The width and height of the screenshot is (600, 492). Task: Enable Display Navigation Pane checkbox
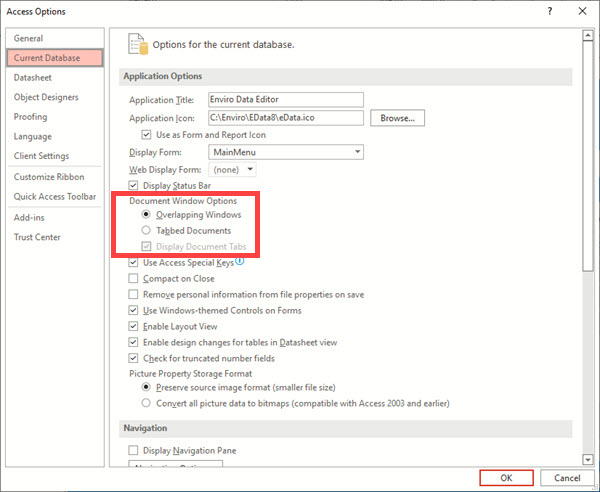click(x=133, y=450)
